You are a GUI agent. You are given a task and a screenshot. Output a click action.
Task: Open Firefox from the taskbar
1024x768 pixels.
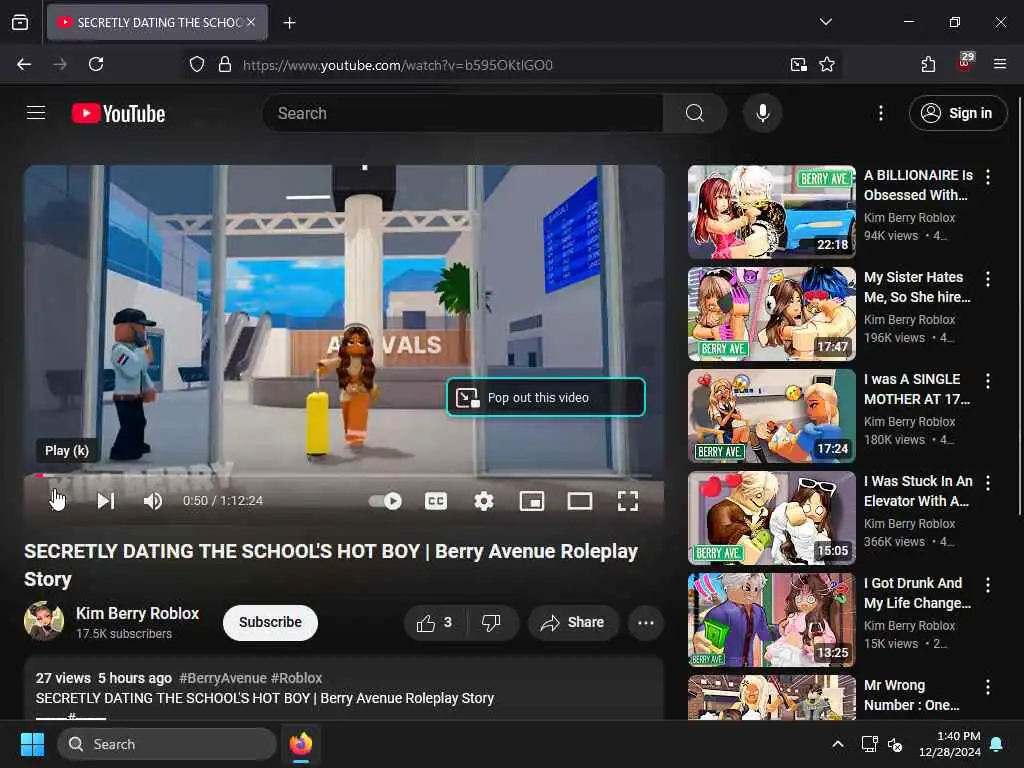click(x=300, y=744)
